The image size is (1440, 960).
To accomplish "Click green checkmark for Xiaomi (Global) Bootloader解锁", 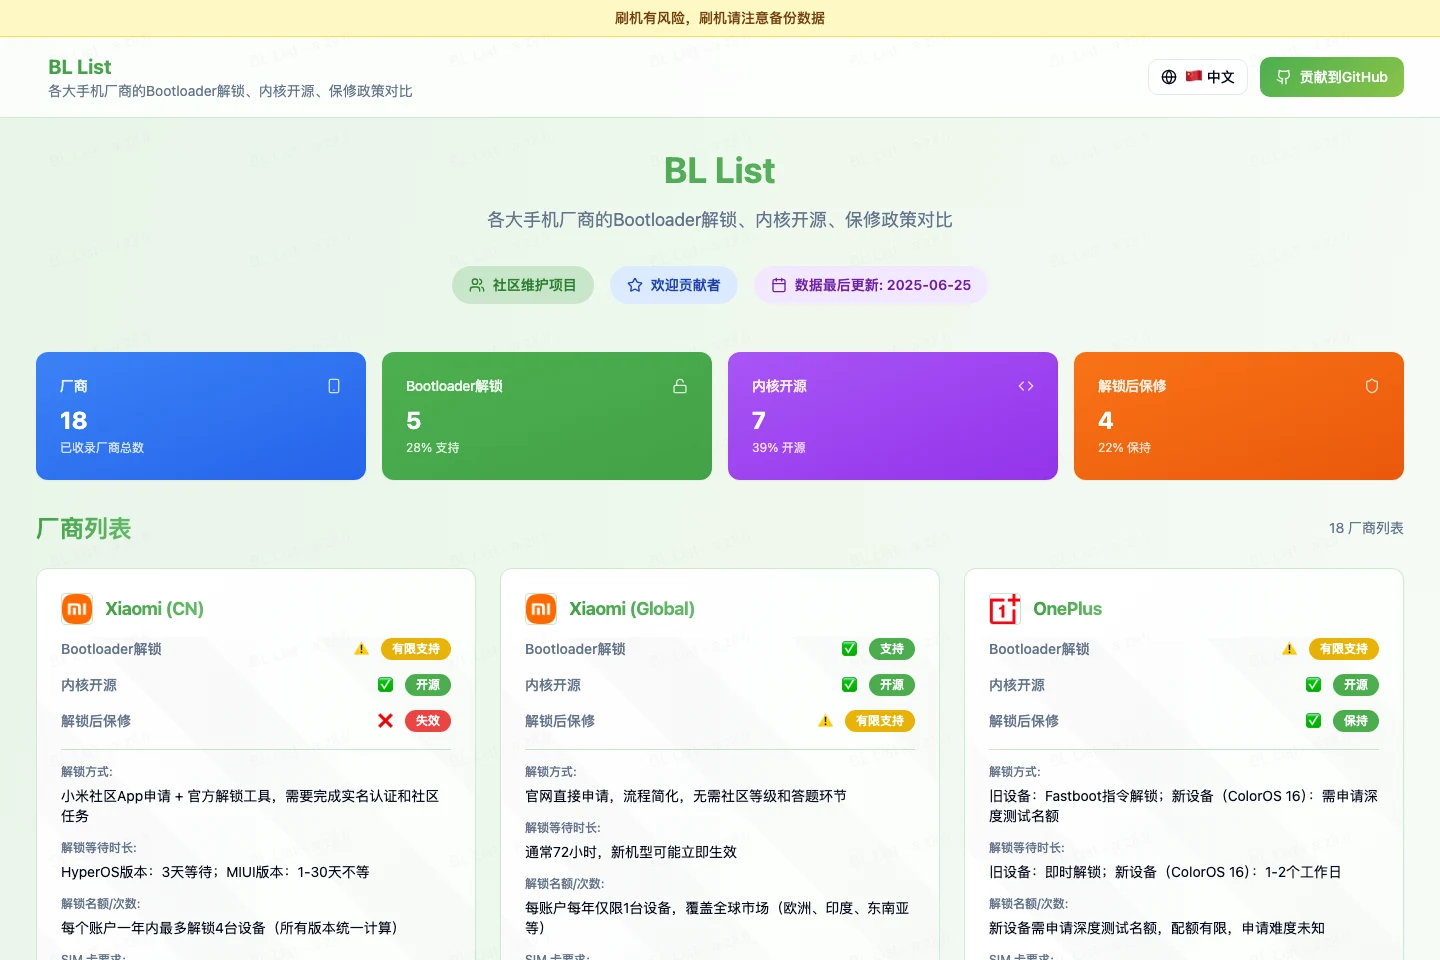I will tap(849, 649).
